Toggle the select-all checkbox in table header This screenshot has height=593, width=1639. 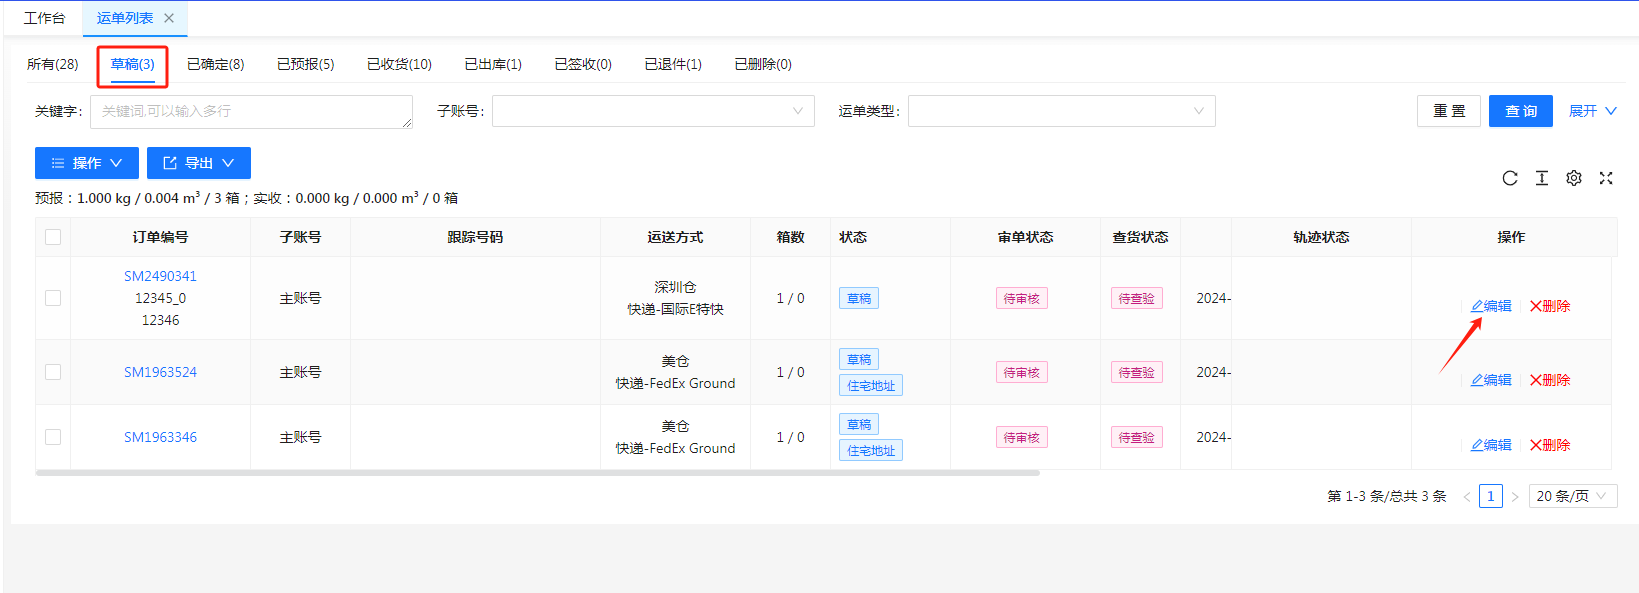point(53,237)
